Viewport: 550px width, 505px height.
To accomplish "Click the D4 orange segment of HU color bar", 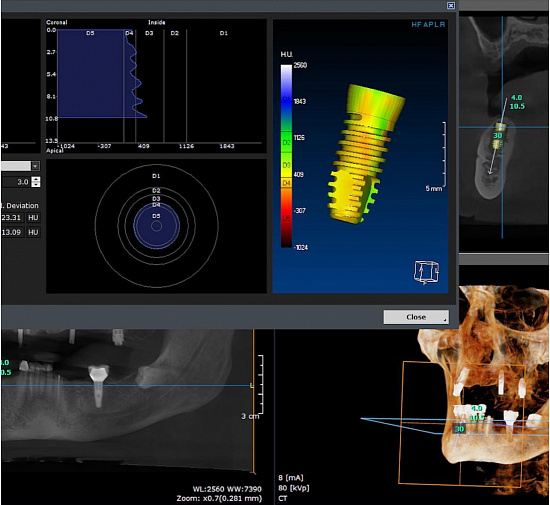I will [286, 183].
